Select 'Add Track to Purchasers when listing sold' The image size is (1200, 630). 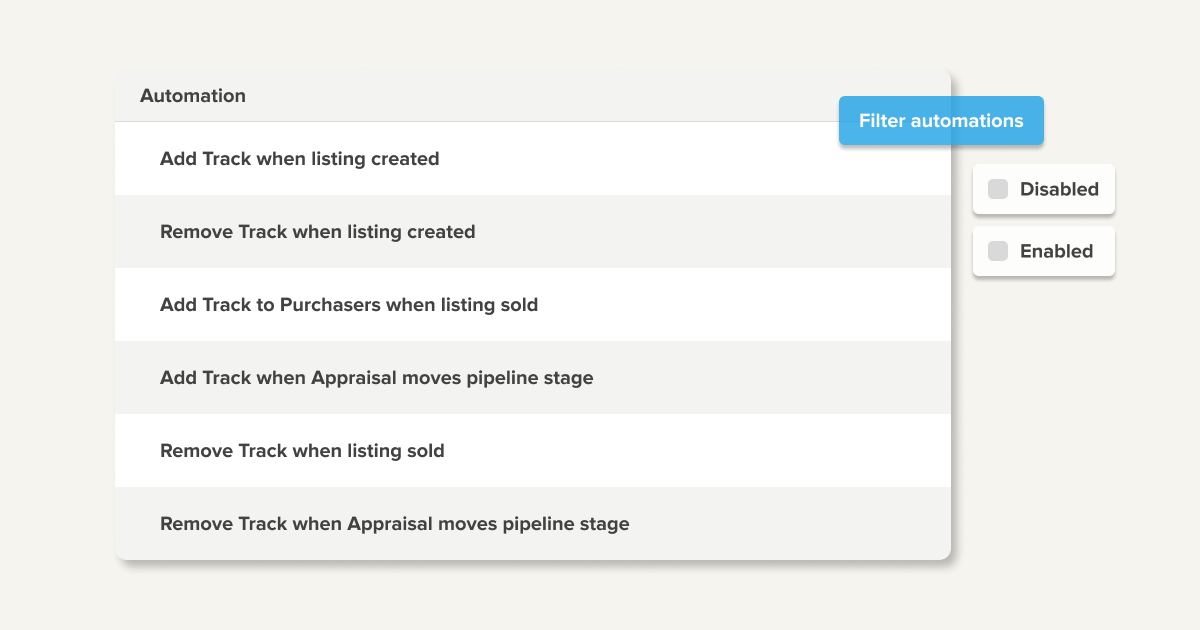[349, 305]
